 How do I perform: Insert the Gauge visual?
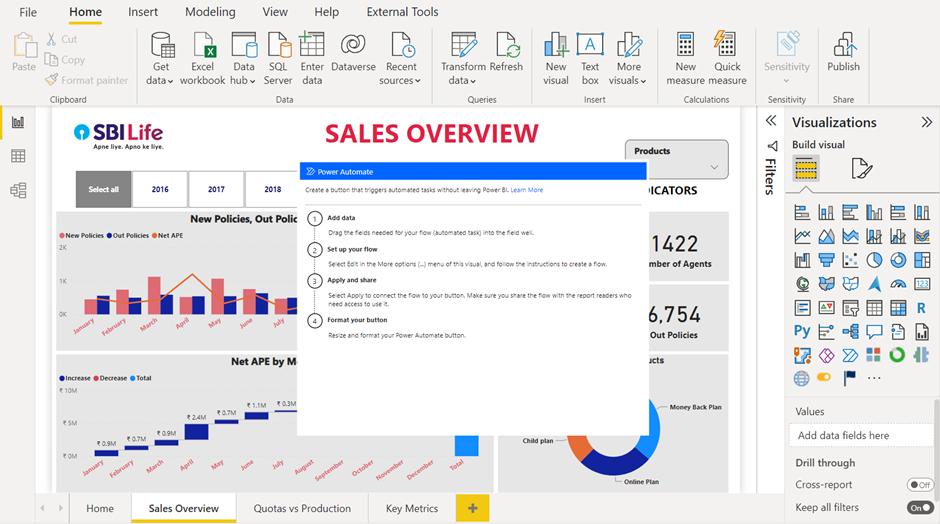[x=898, y=284]
